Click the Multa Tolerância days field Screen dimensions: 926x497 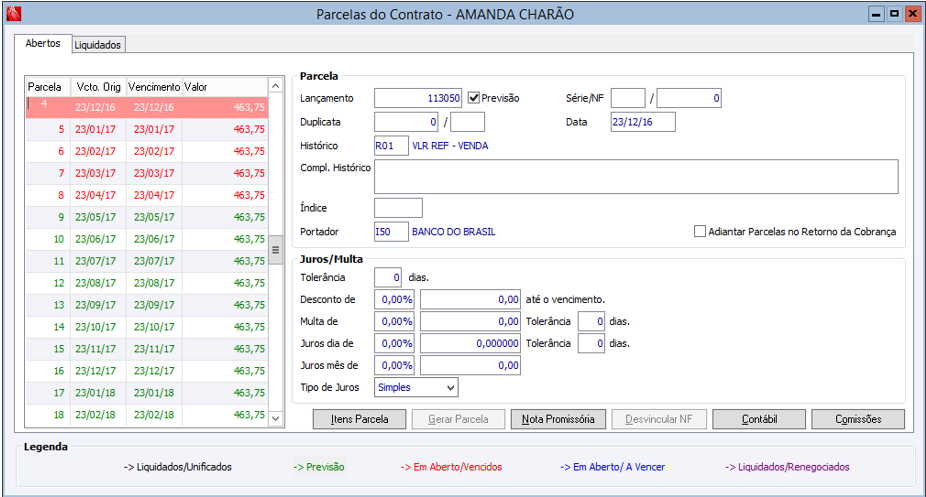point(591,321)
